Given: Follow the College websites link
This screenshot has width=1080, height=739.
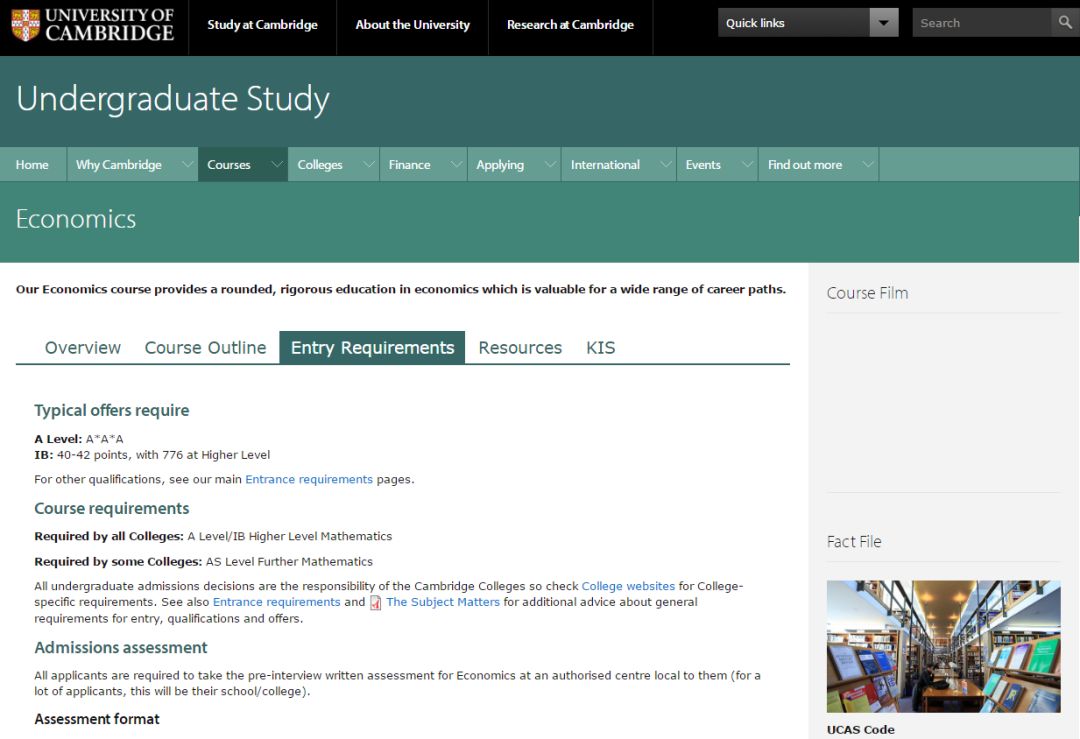Looking at the screenshot, I should click(628, 586).
